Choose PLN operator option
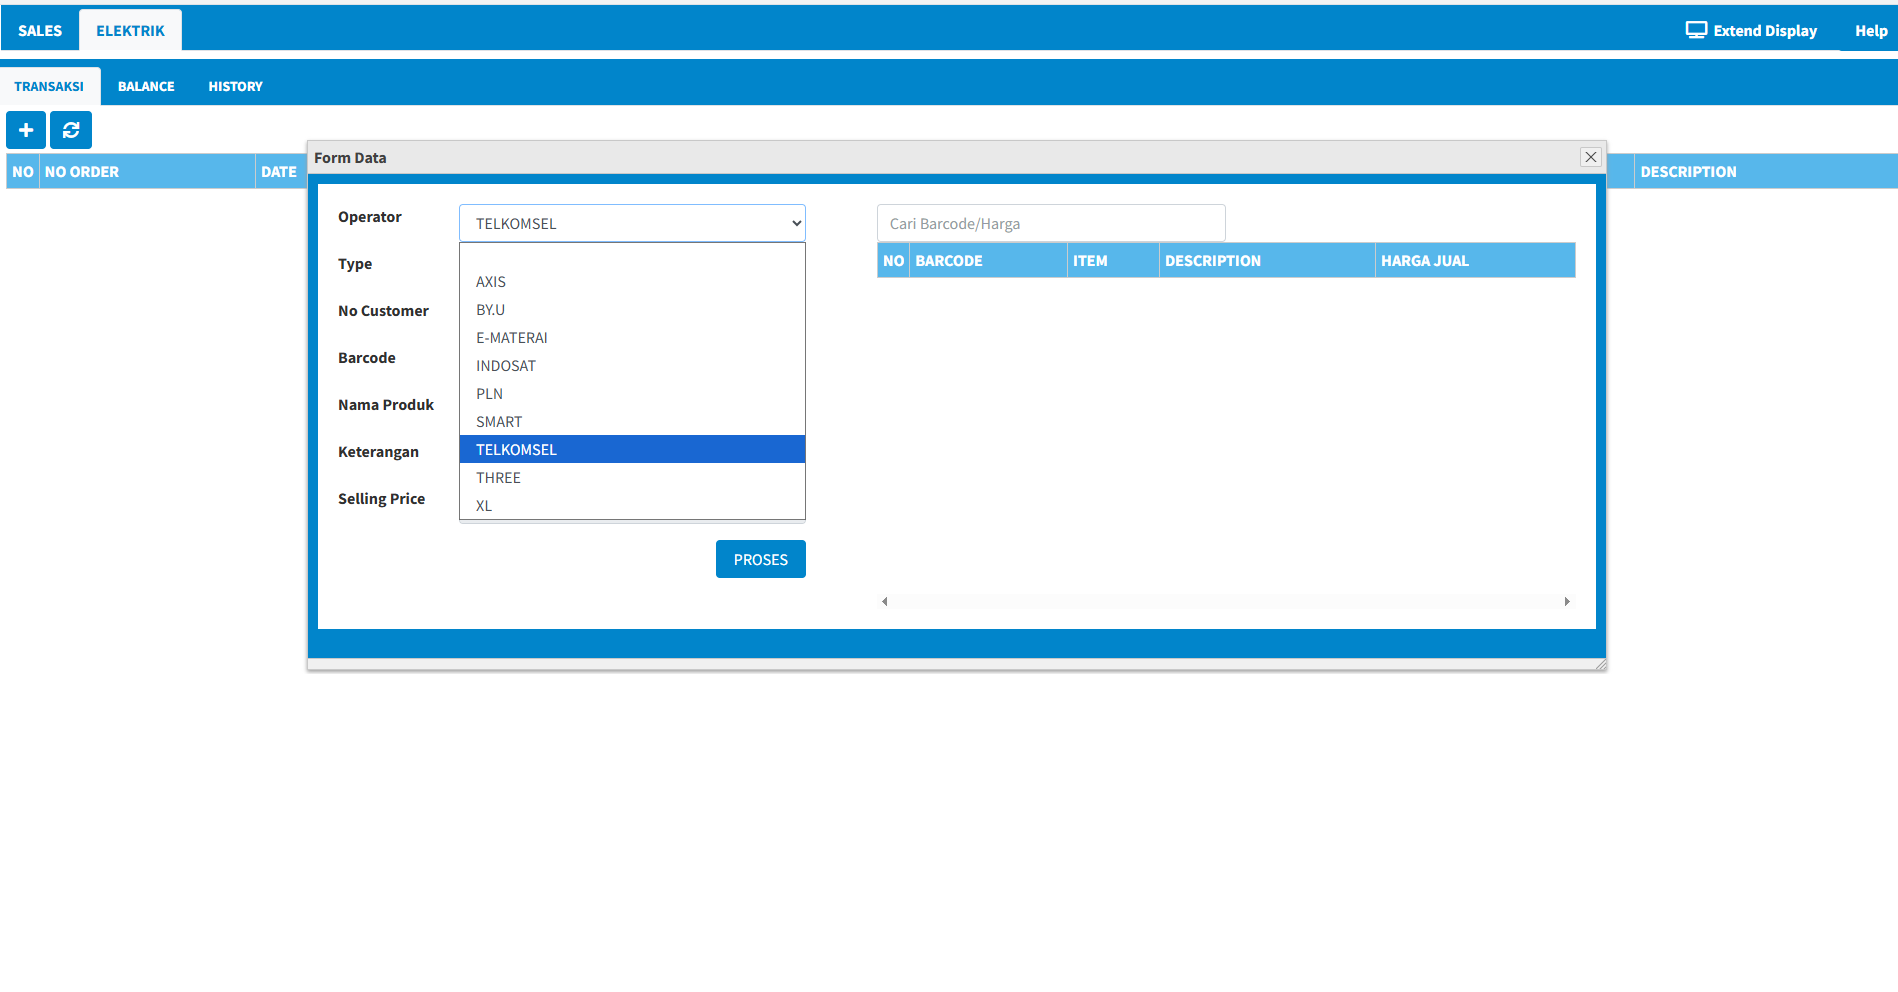Viewport: 1898px width, 992px height. (632, 394)
